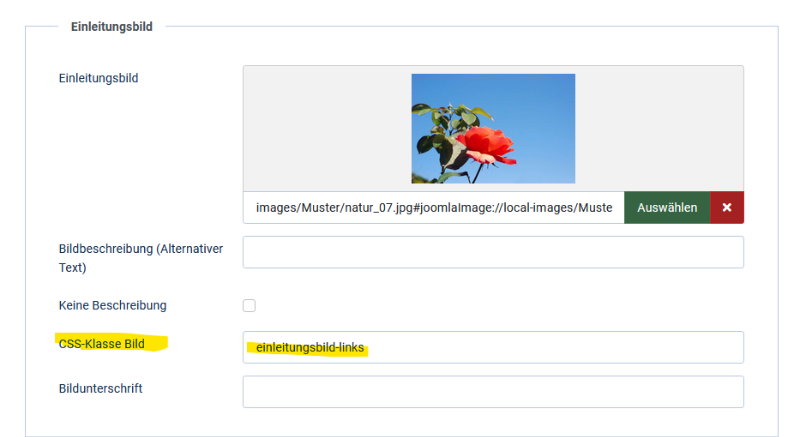Click the CSS-Klasse Bild label
This screenshot has width=800, height=437.
102,344
